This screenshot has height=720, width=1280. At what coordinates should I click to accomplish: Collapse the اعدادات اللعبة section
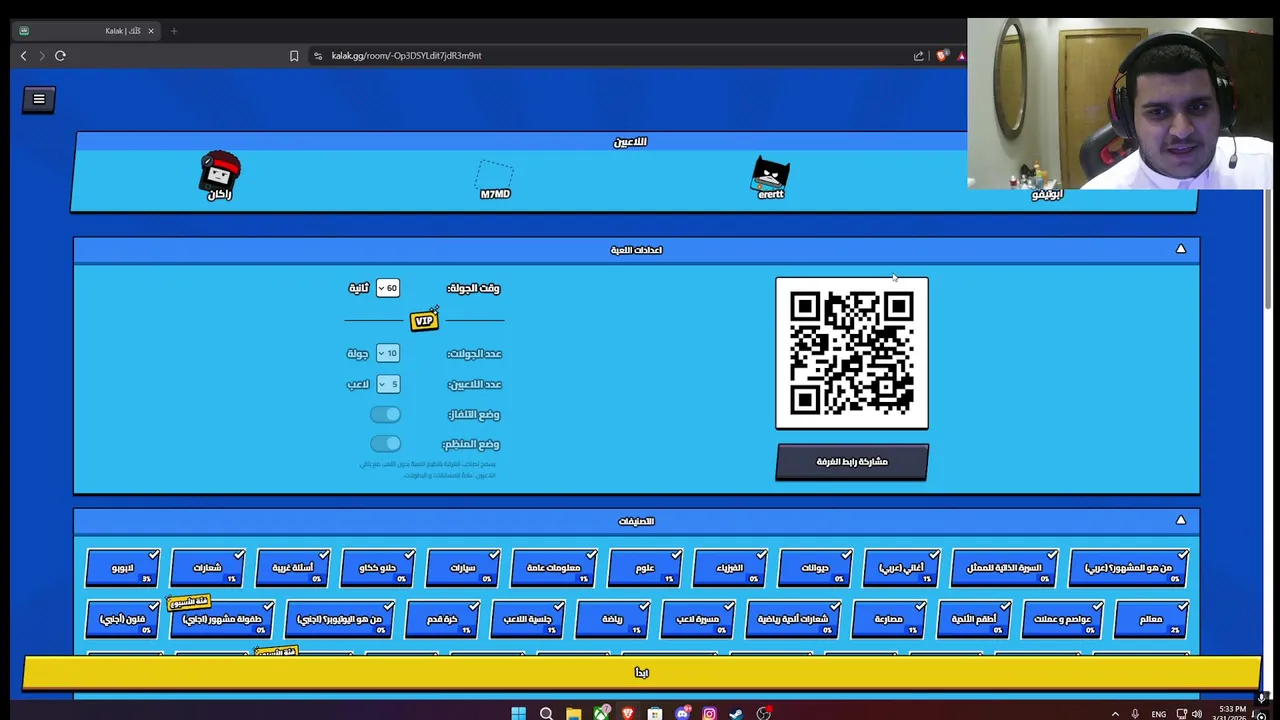click(x=1181, y=249)
